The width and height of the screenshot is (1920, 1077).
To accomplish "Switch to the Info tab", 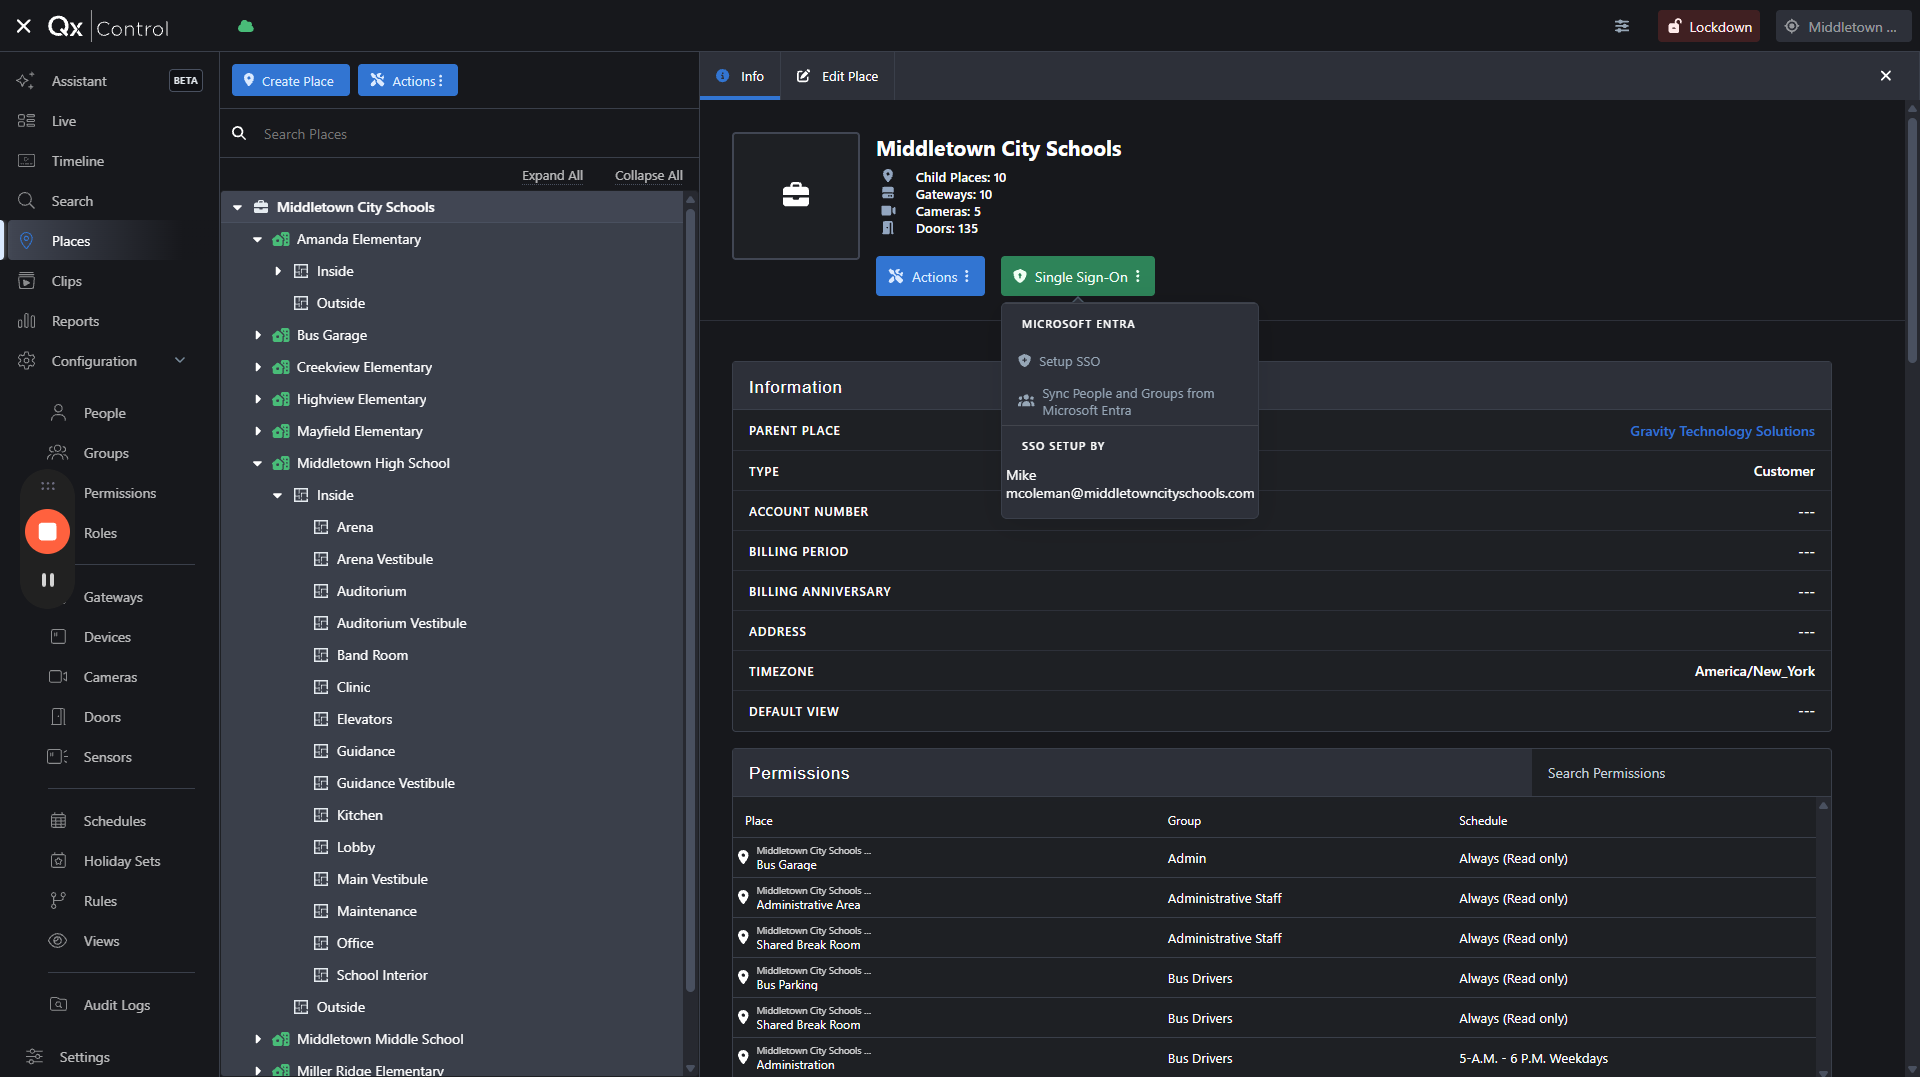I will pyautogui.click(x=740, y=76).
